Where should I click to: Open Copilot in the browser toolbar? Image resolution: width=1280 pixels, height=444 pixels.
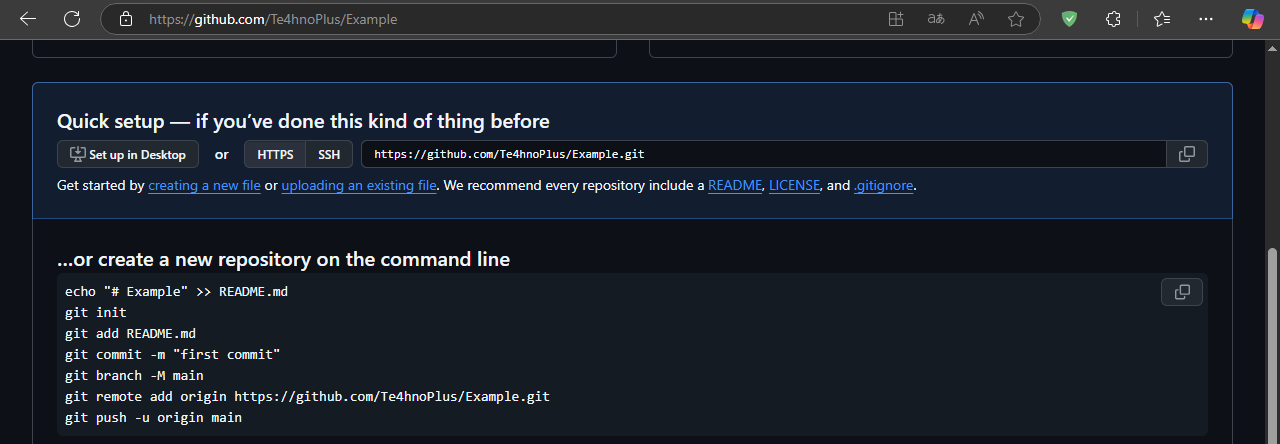pyautogui.click(x=1253, y=19)
